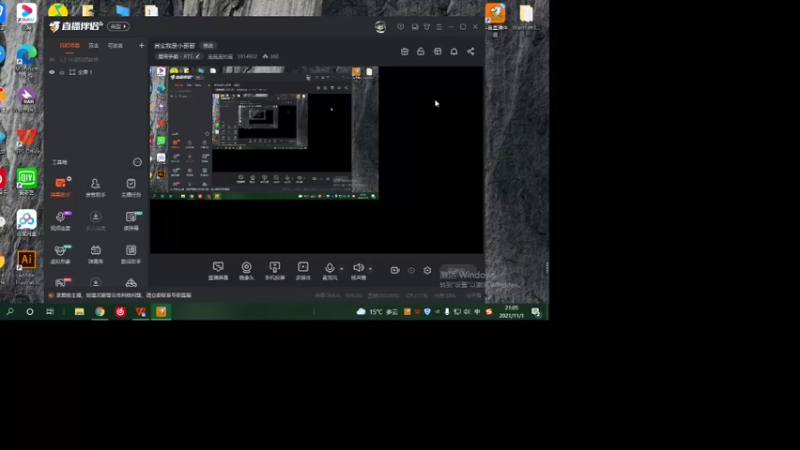Toggle visibility eye of the dimmed first source
This screenshot has height=450, width=800.
pyautogui.click(x=52, y=60)
